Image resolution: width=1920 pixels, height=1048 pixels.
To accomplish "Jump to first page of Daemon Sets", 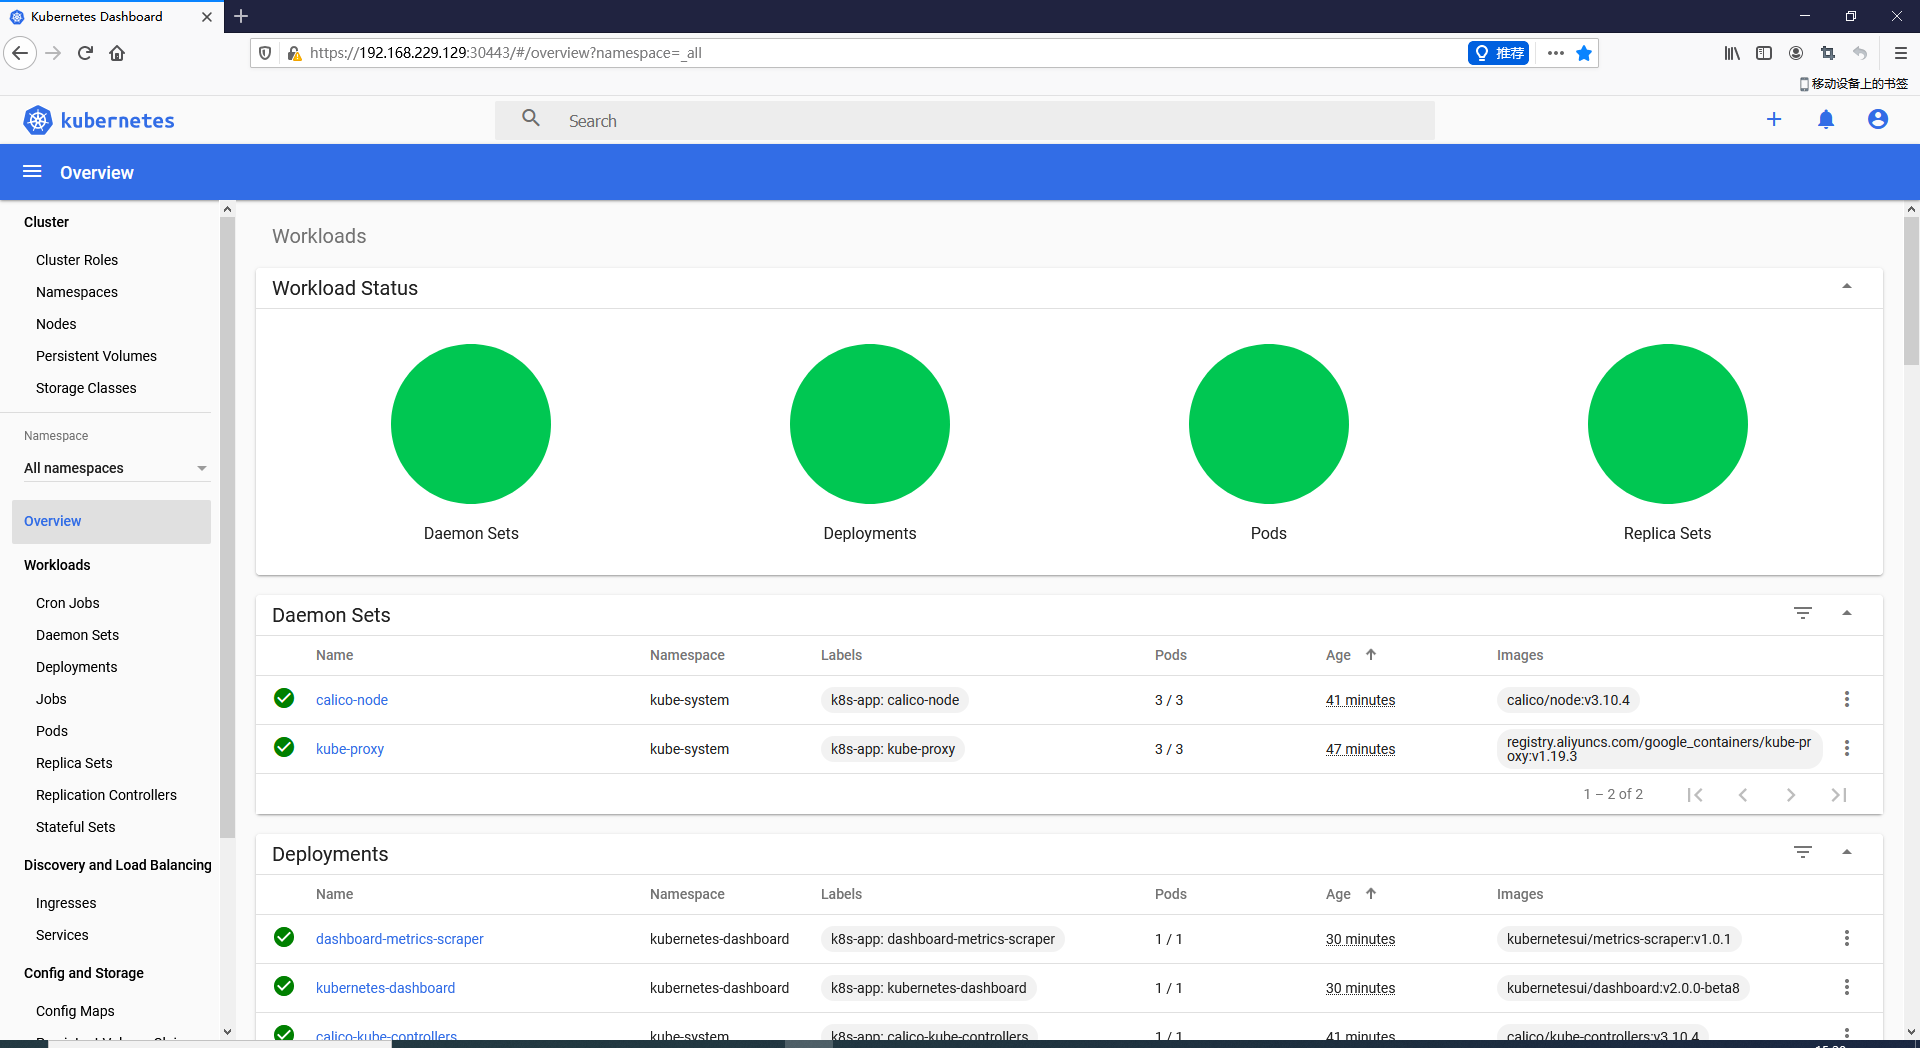I will (x=1695, y=795).
